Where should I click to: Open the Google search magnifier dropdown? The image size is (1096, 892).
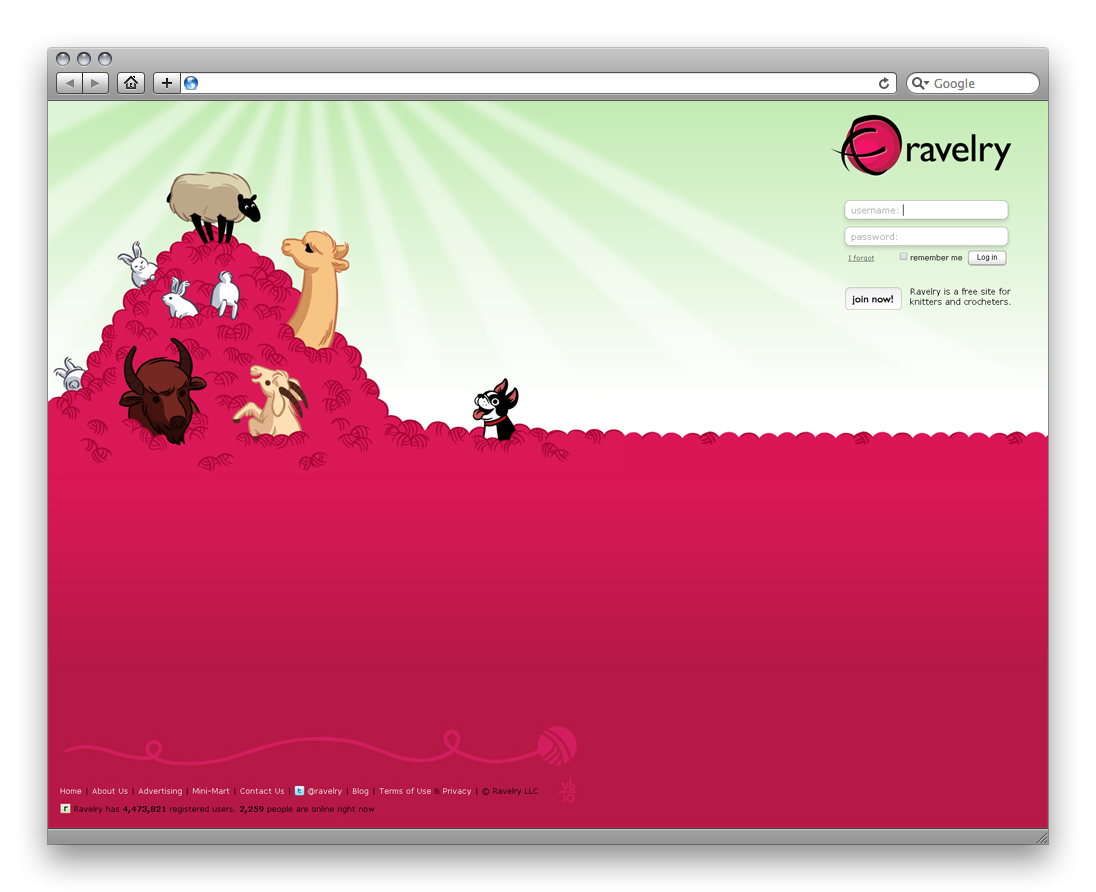coord(921,83)
